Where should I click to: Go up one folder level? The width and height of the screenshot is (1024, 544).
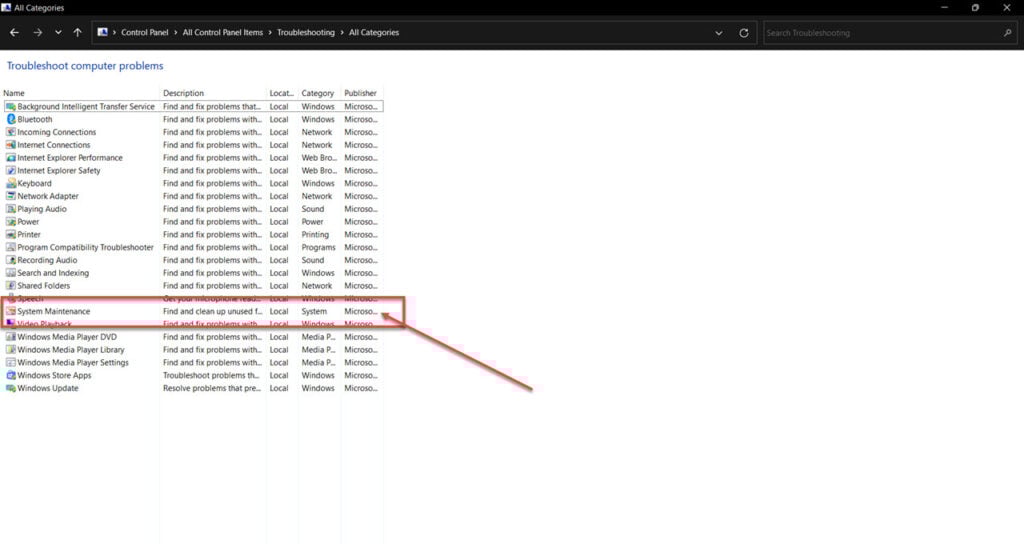[x=78, y=33]
